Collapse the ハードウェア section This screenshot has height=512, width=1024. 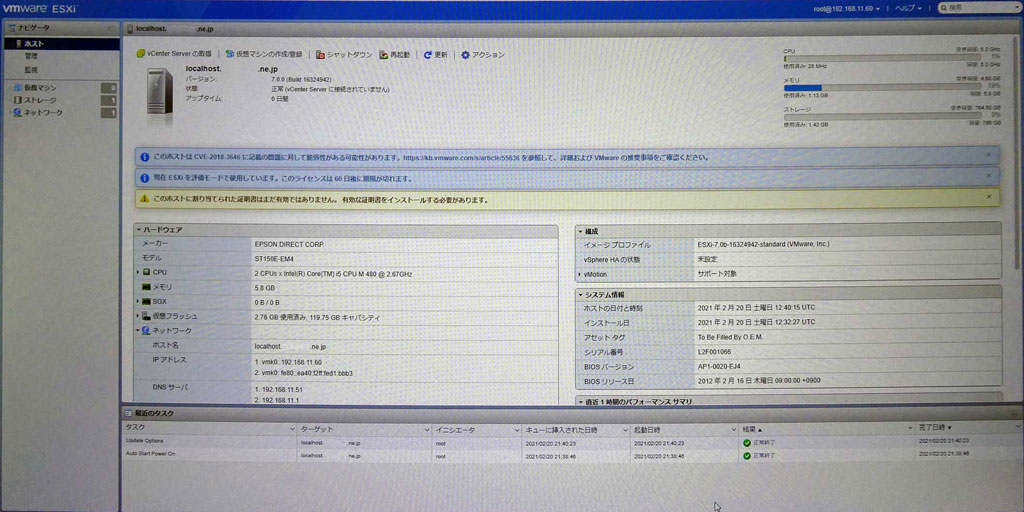[x=138, y=231]
